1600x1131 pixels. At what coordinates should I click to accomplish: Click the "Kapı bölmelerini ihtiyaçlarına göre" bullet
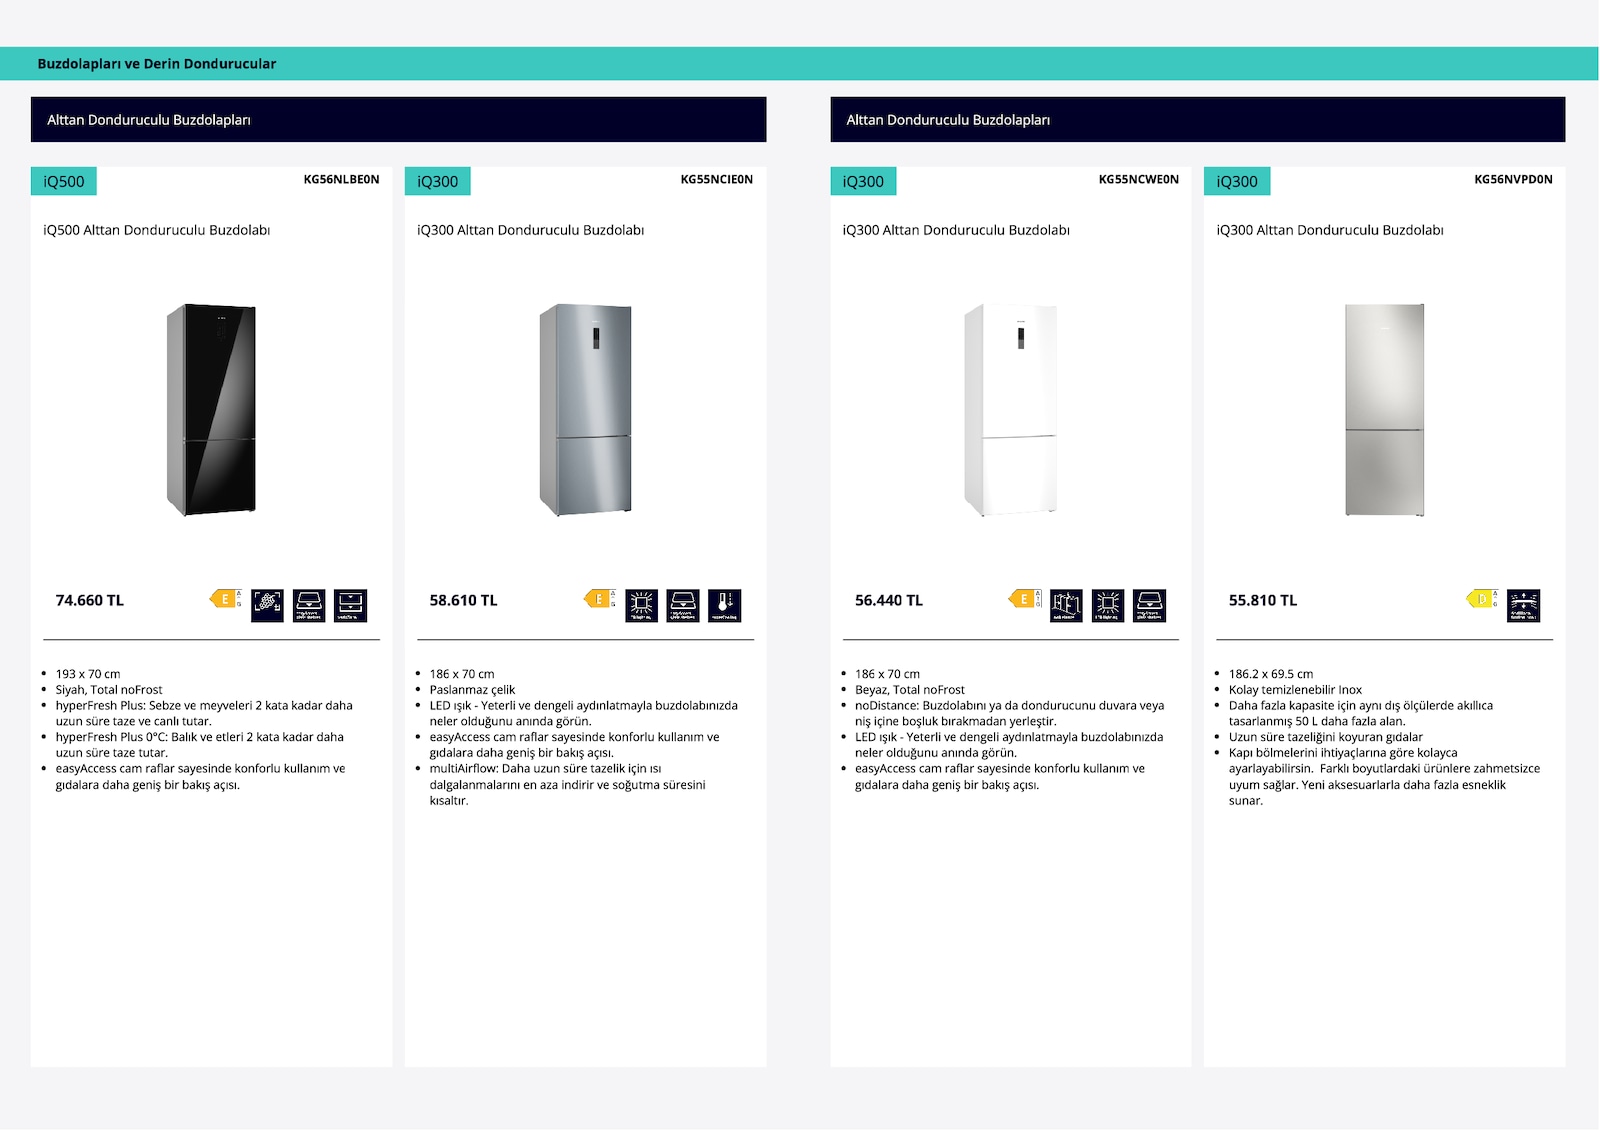pos(1385,776)
